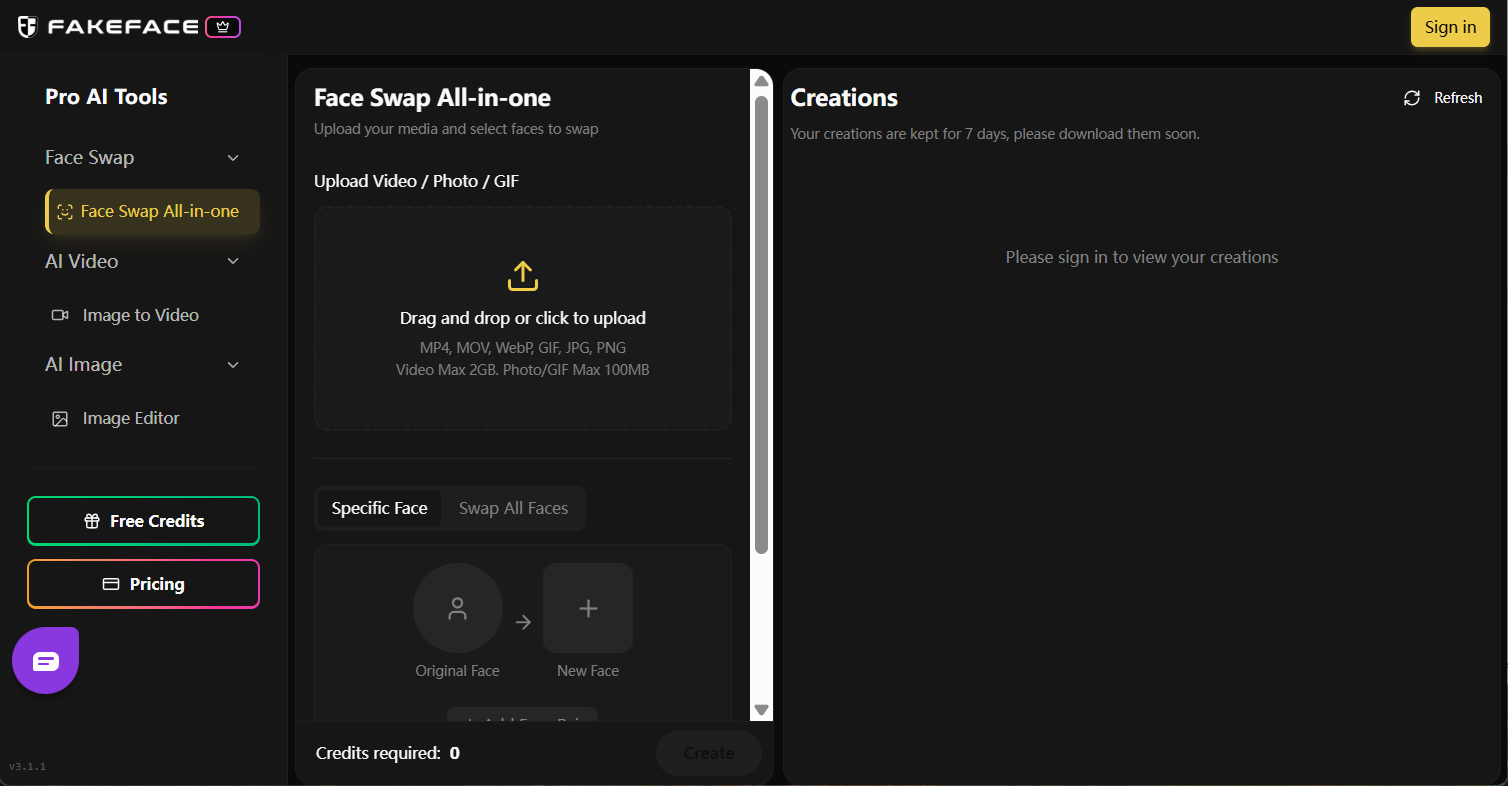Click 'Please sign in to view your creations'
1508x786 pixels.
pos(1142,257)
